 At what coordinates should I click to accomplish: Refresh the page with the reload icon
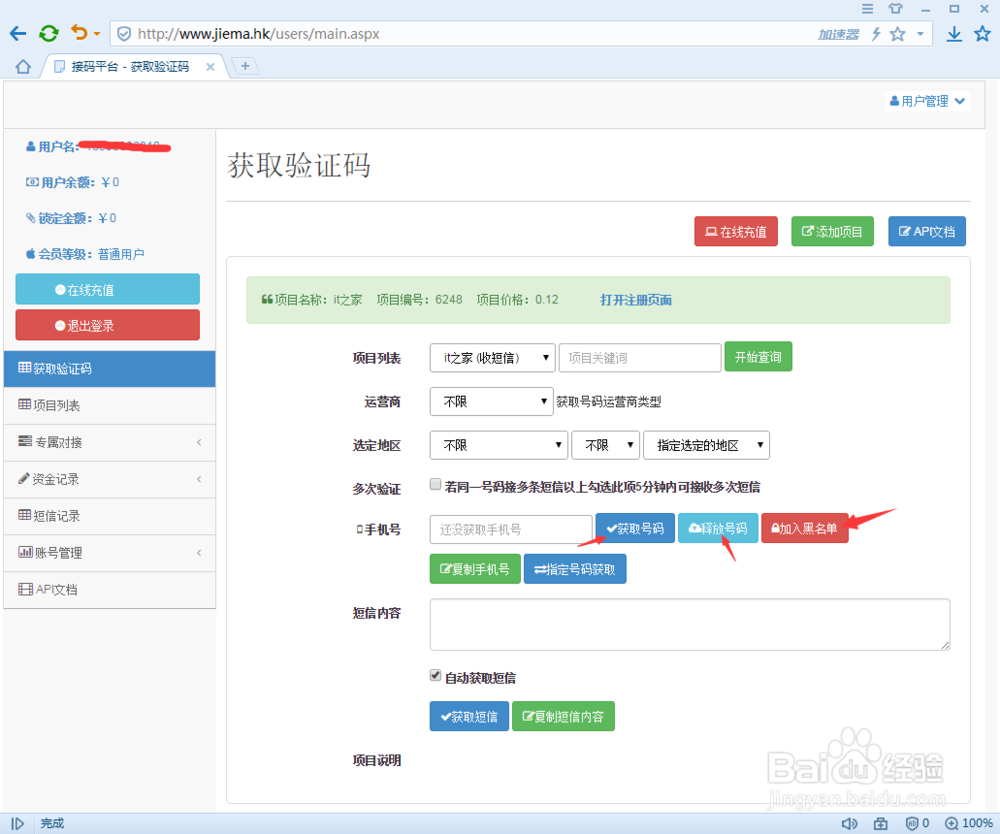(48, 32)
